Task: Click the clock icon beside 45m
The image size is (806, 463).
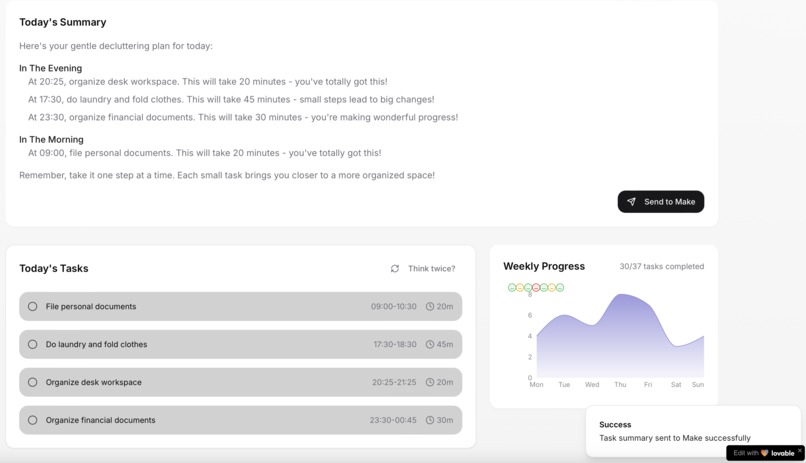Action: pyautogui.click(x=430, y=344)
